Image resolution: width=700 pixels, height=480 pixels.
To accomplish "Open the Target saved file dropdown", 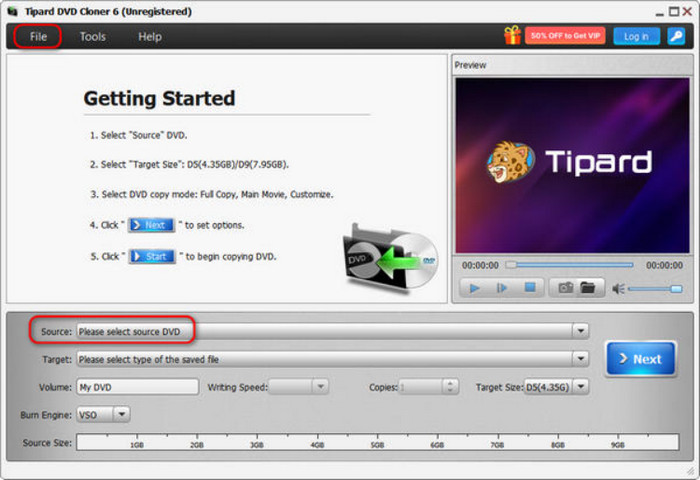I will point(580,359).
